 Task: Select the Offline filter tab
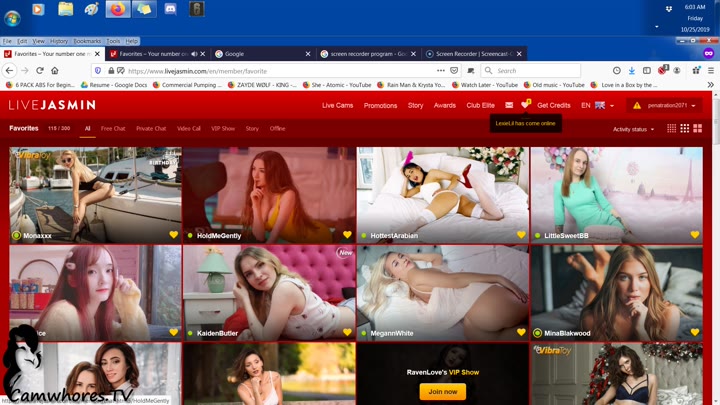point(277,129)
